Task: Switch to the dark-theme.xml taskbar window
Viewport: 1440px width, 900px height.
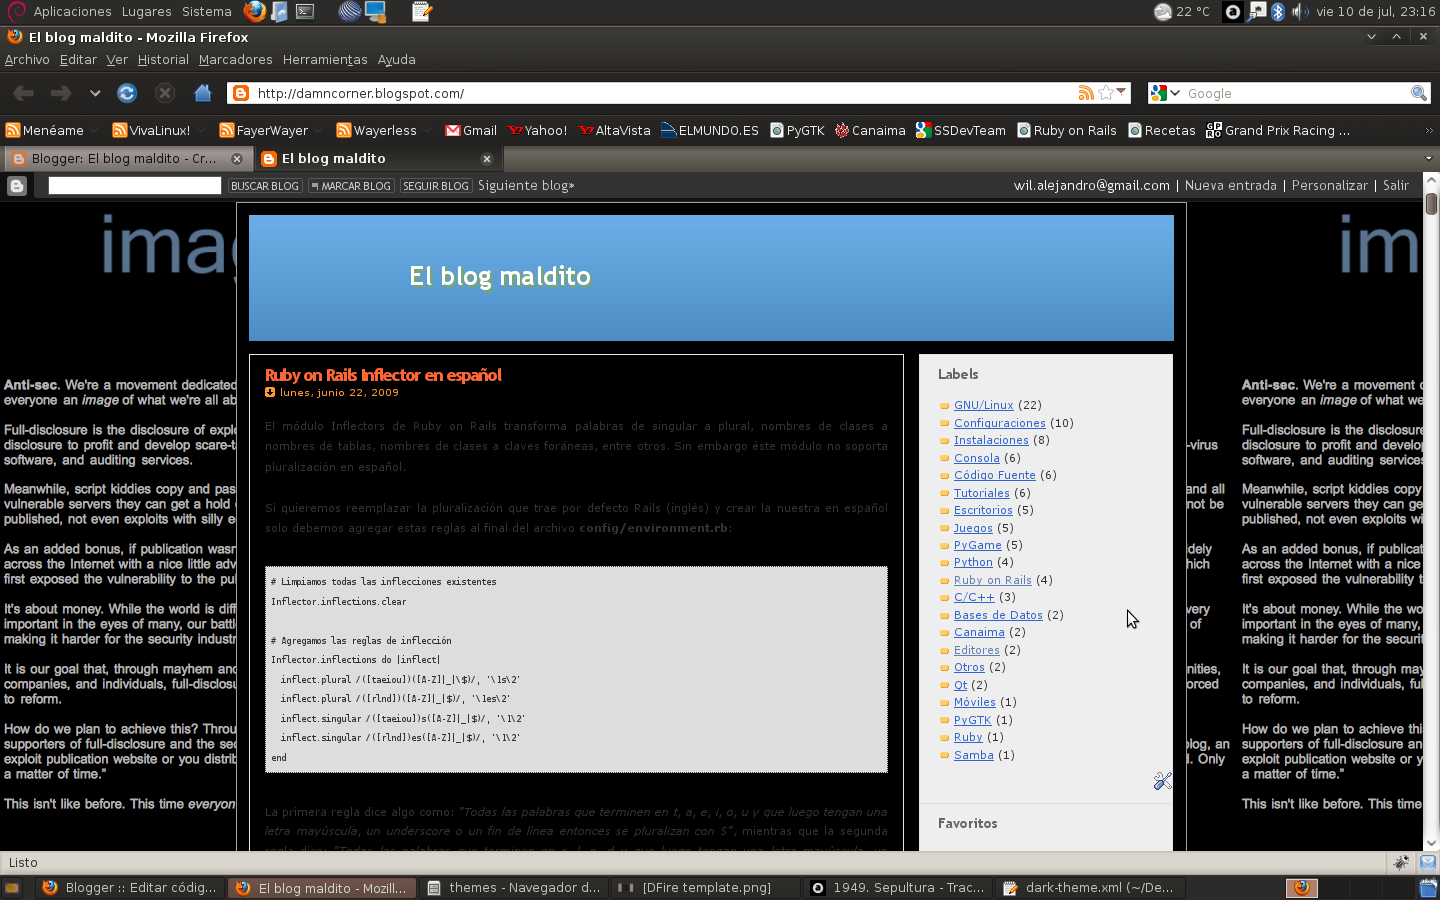Action: 1092,887
